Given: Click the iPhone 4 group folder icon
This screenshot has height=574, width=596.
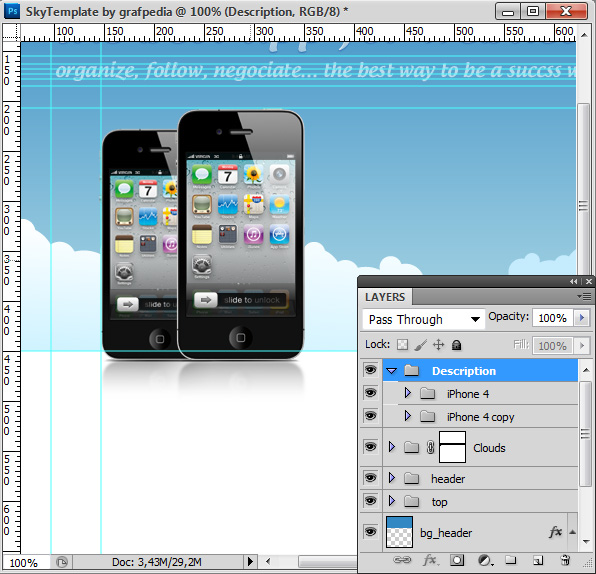Looking at the screenshot, I should (428, 393).
